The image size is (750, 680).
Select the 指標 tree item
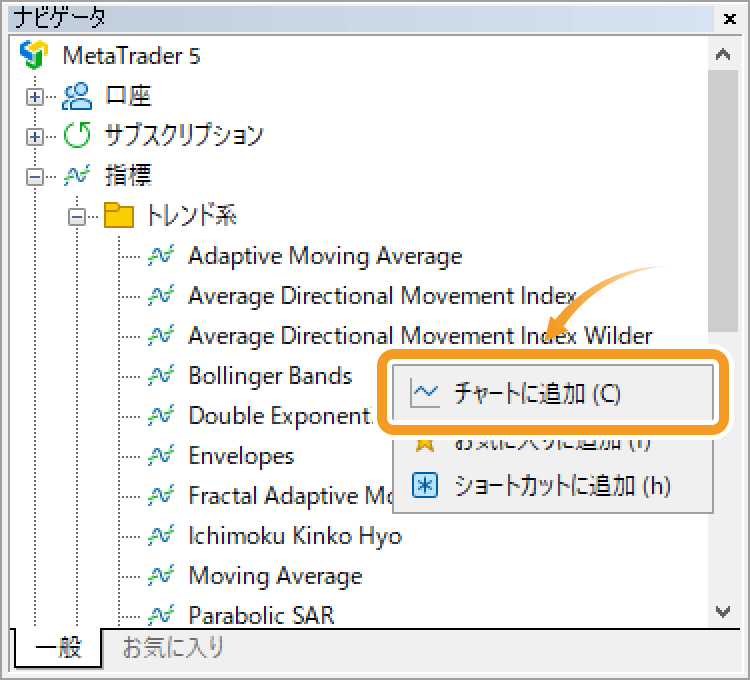click(128, 175)
